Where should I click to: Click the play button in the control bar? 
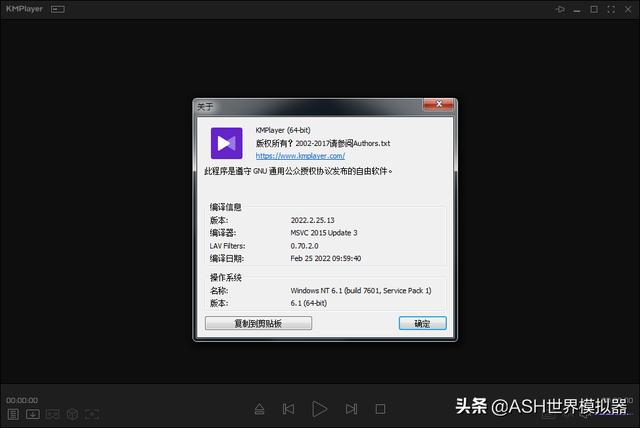pyautogui.click(x=319, y=409)
